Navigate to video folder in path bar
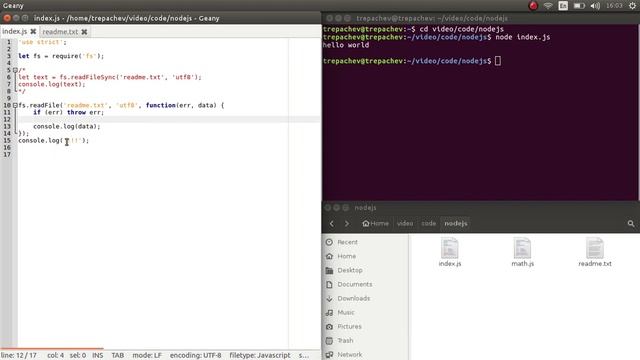Screen dimensions: 640x360 [x=405, y=223]
